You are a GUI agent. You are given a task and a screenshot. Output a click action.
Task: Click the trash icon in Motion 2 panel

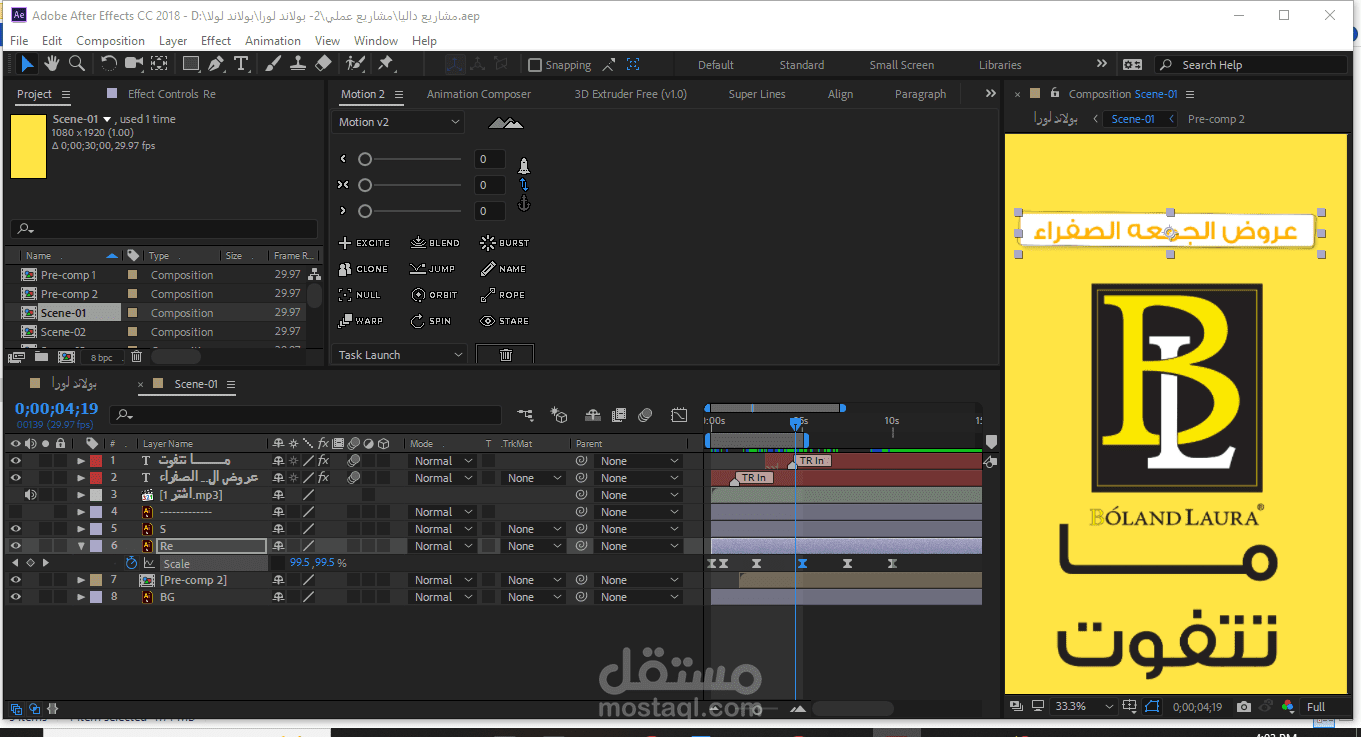[x=505, y=354]
